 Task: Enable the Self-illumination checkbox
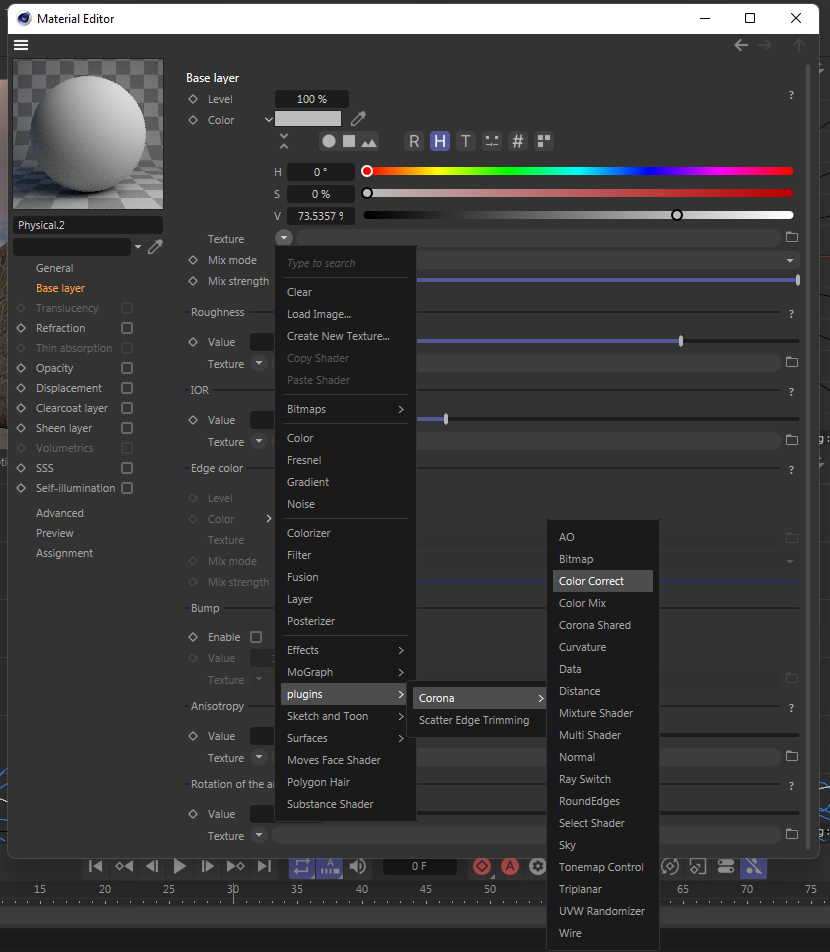127,488
